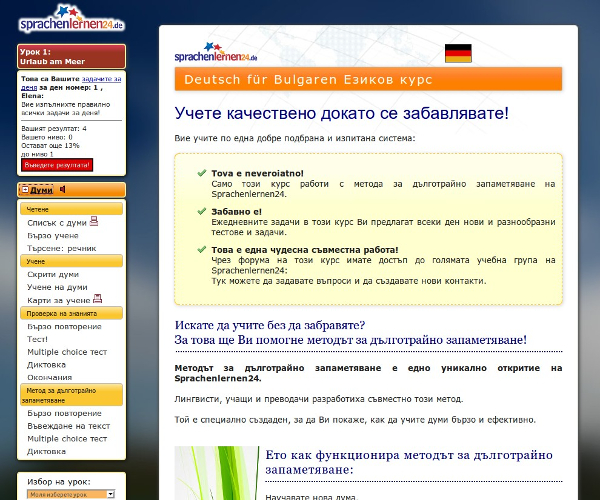Select Учене на думи menu item
The image size is (600, 500).
(57, 287)
